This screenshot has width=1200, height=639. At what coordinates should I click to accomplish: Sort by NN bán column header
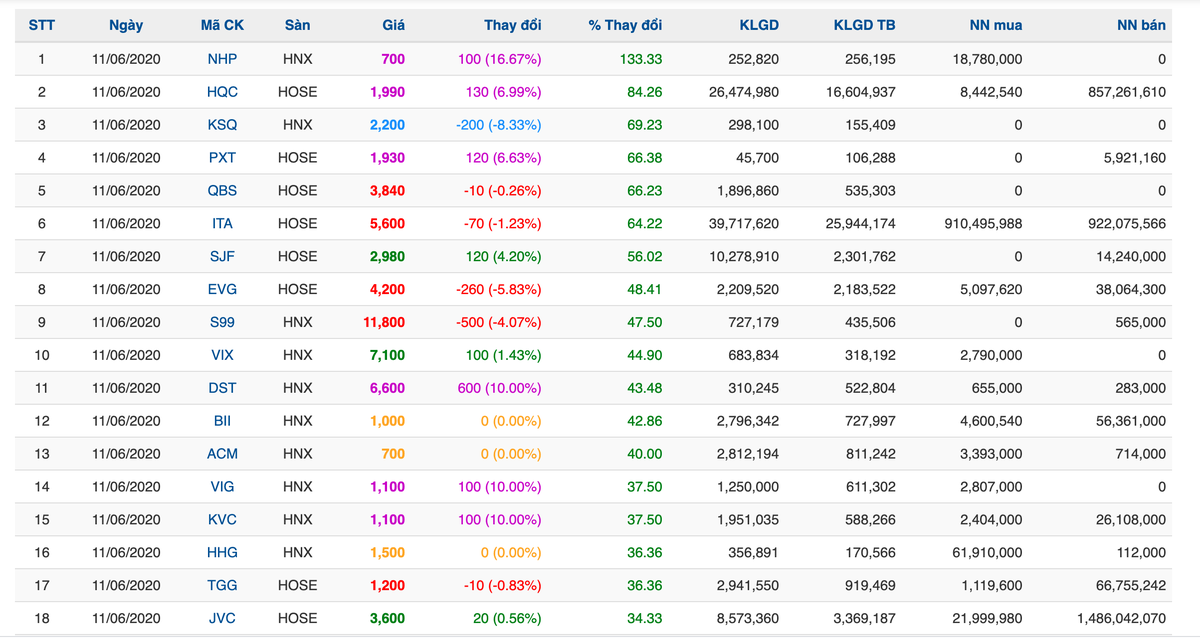tap(1140, 25)
